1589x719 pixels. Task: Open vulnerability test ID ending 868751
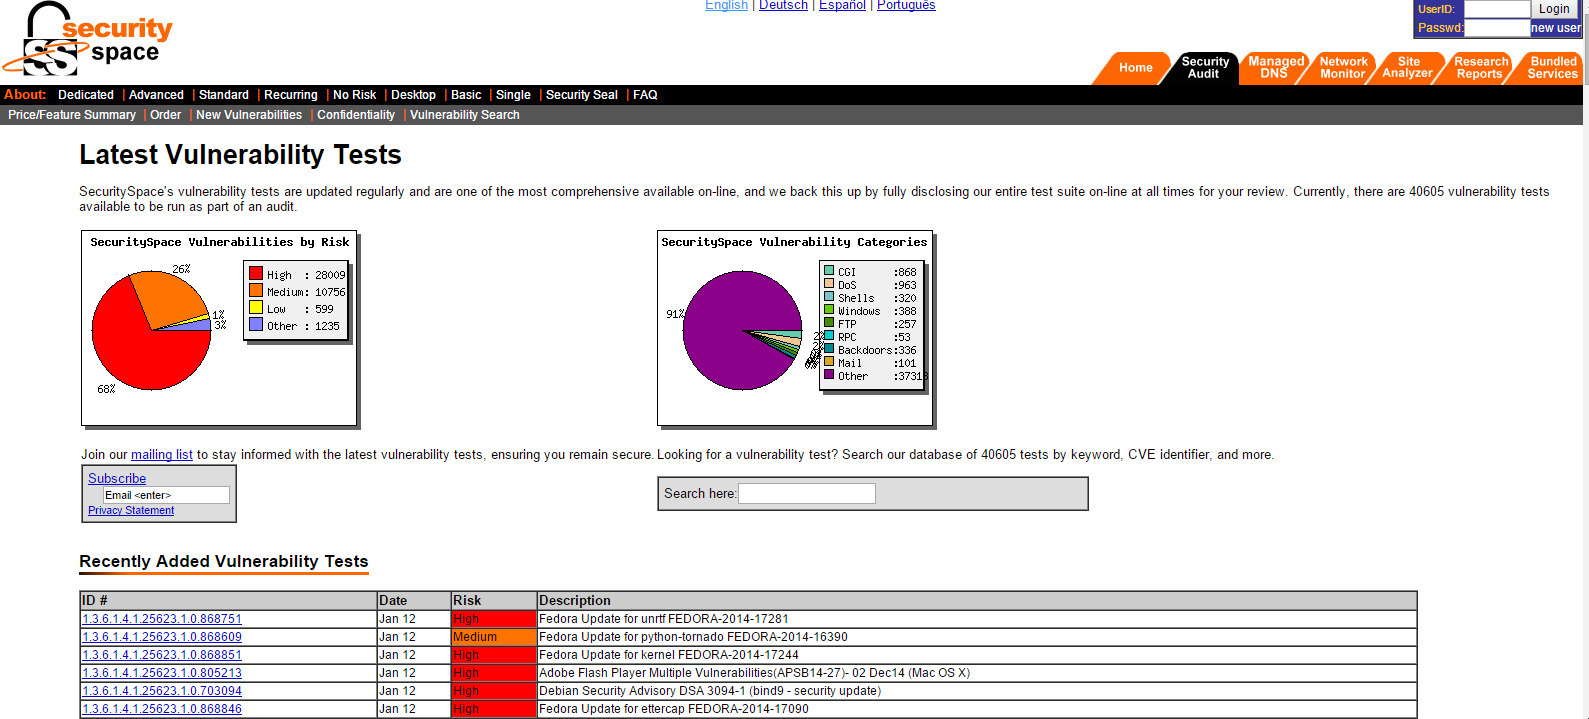click(x=162, y=619)
